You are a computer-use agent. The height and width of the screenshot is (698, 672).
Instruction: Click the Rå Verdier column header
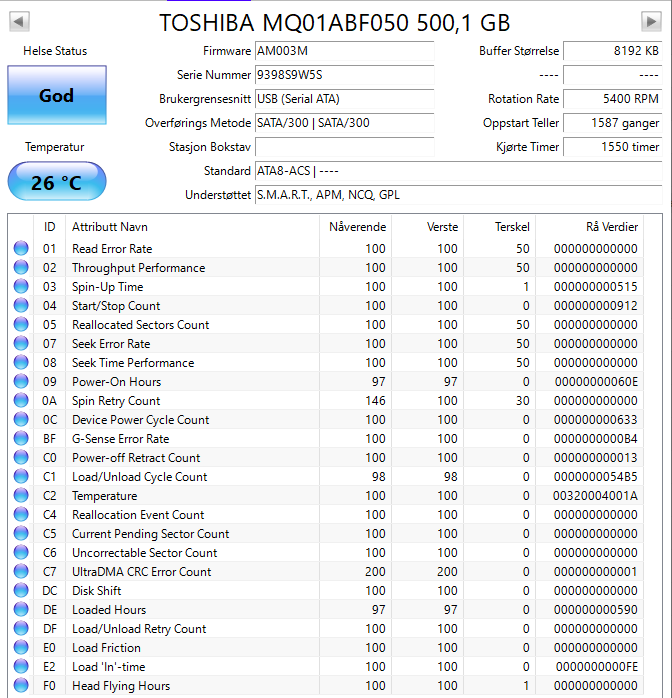[x=611, y=227]
